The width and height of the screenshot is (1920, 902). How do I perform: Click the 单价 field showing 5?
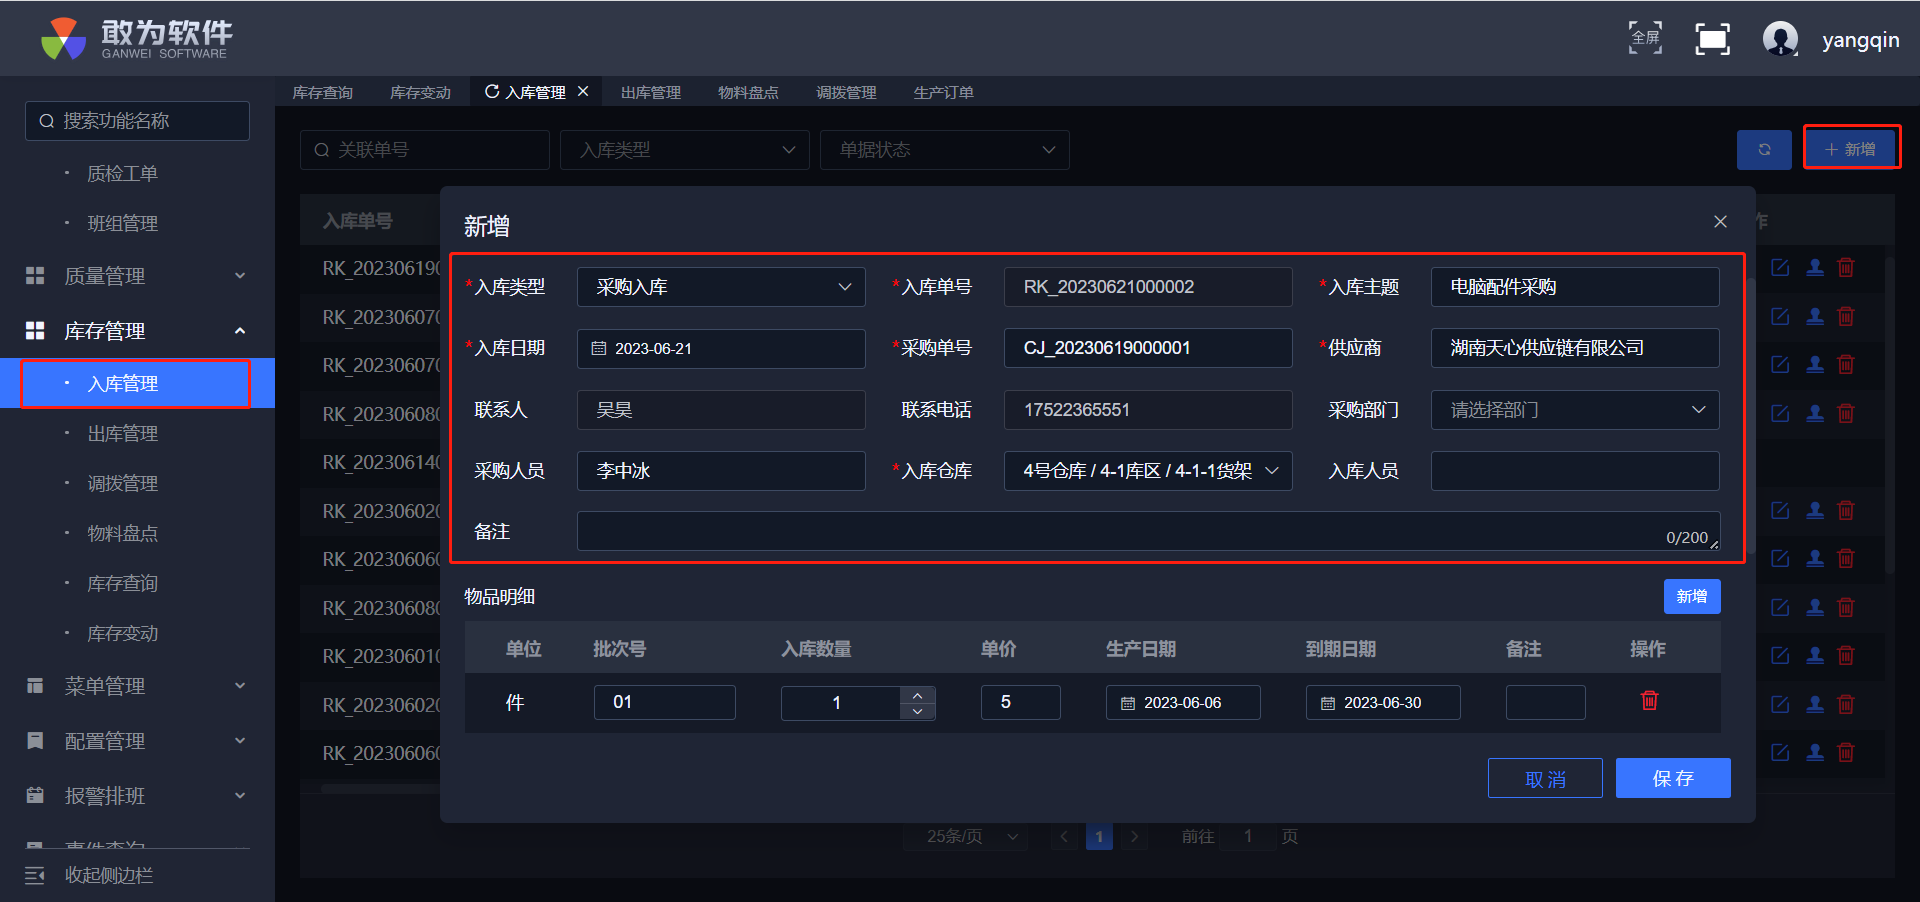pos(1020,702)
